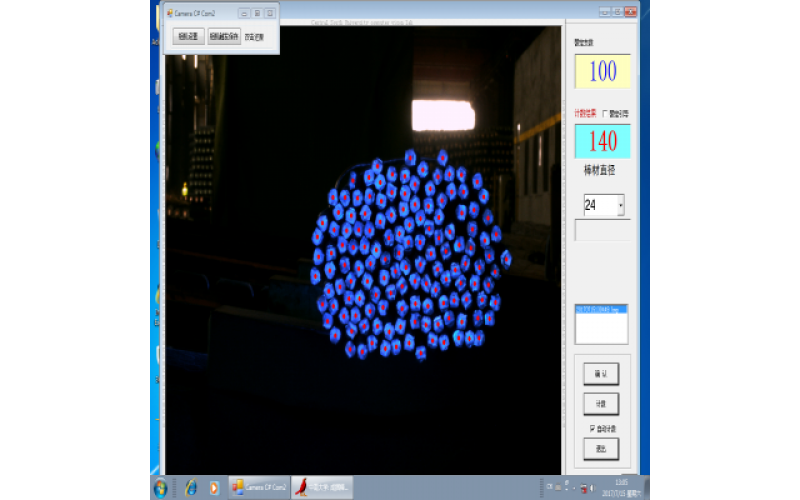Close the main window with the red X
This screenshot has height=500, width=800.
[631, 12]
